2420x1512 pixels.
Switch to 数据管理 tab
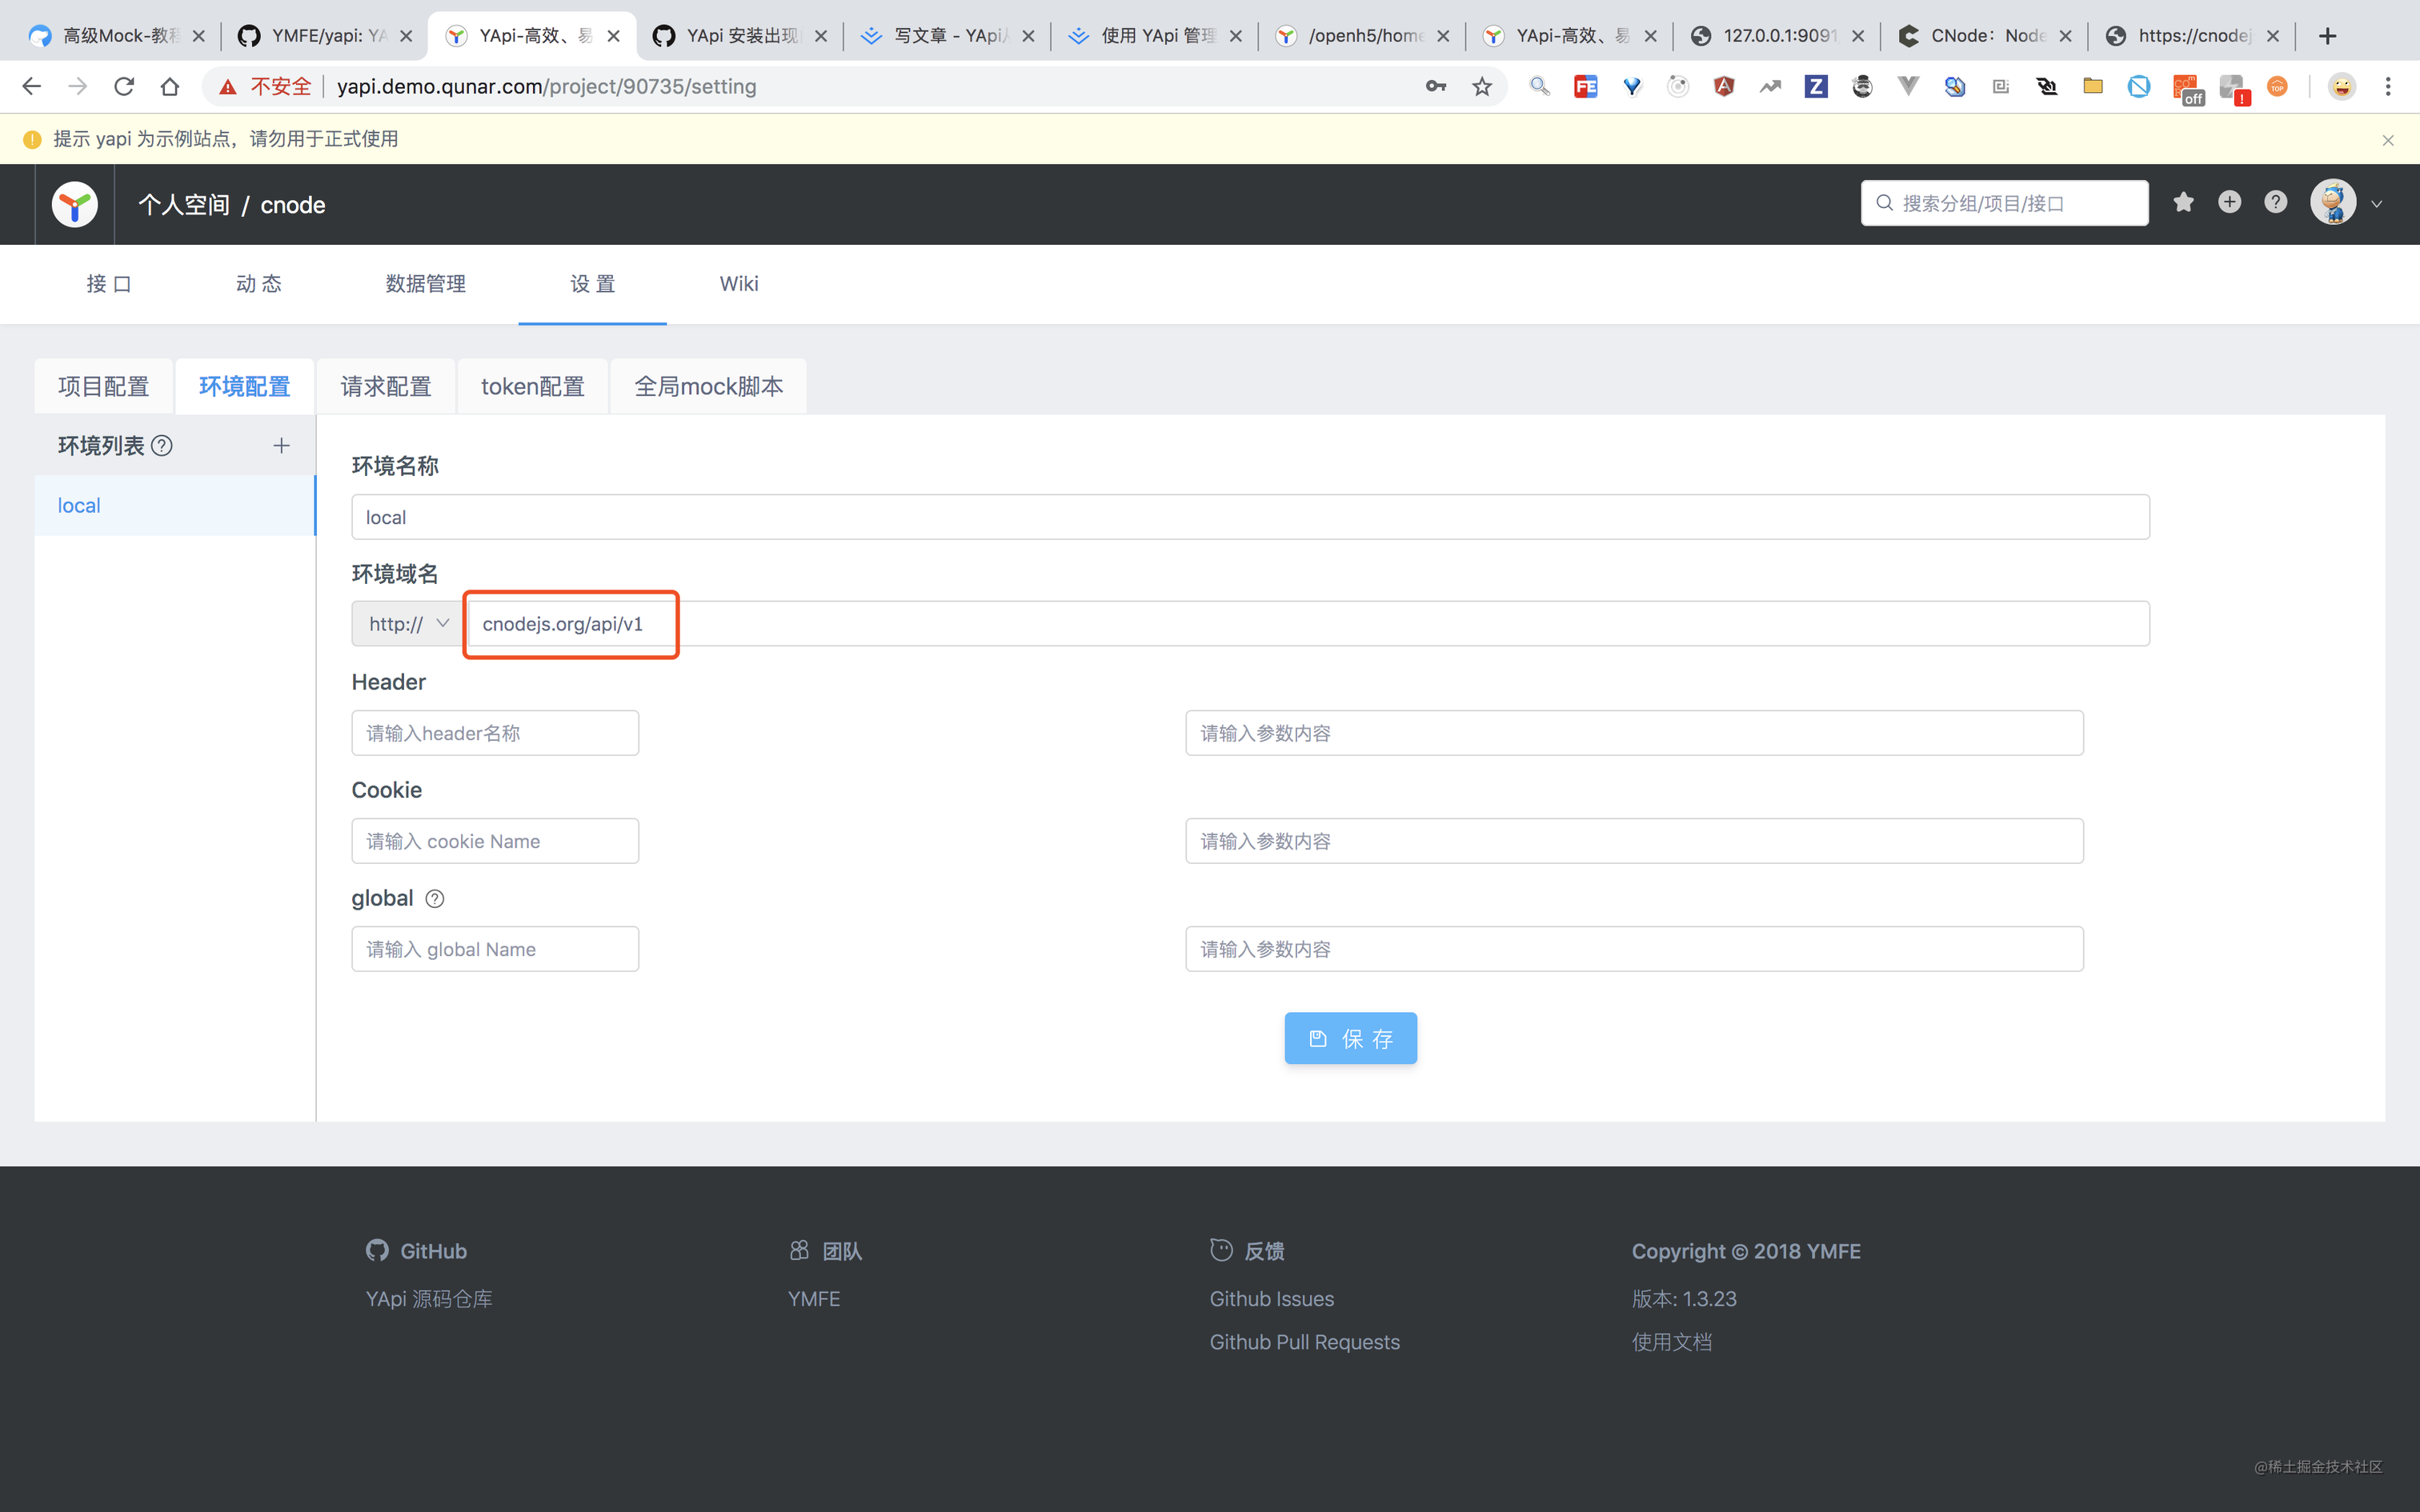[x=426, y=284]
